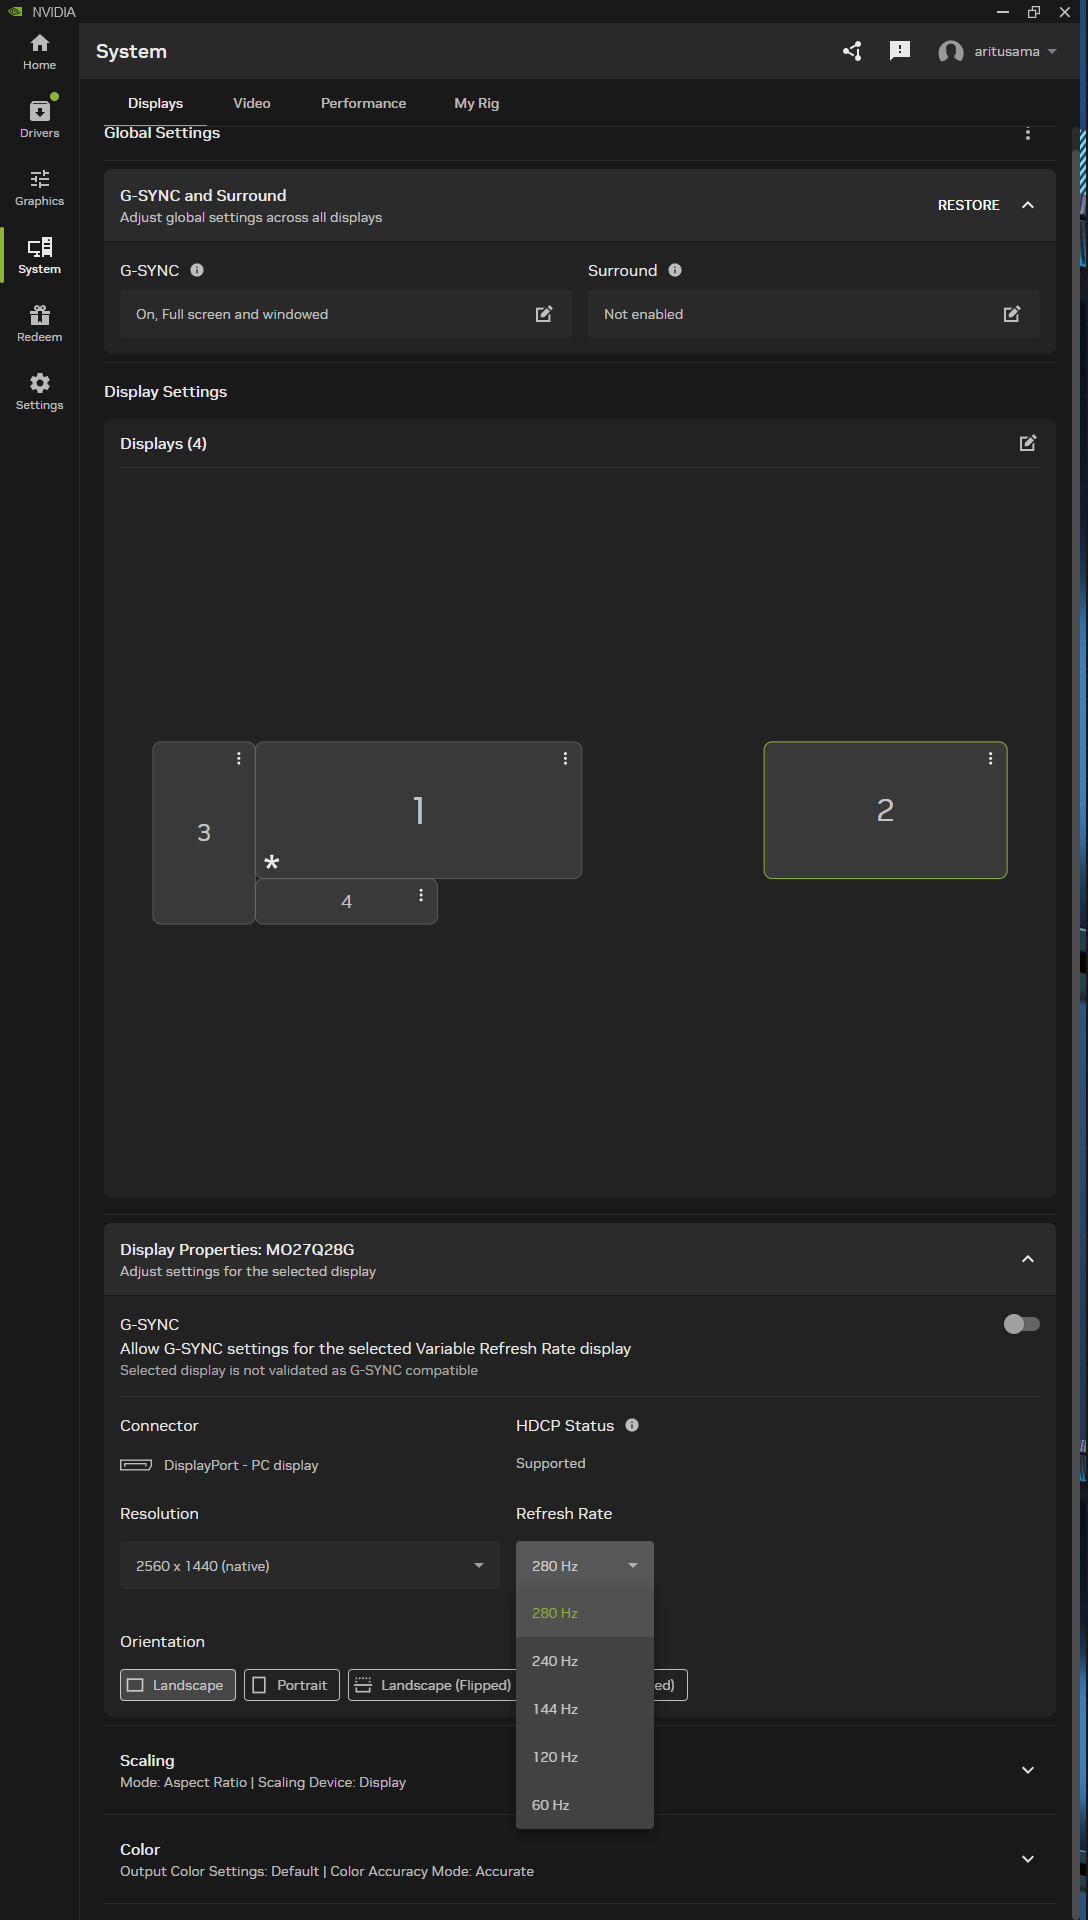The width and height of the screenshot is (1088, 1920).
Task: Select display 1 thumbnail
Action: coord(418,810)
